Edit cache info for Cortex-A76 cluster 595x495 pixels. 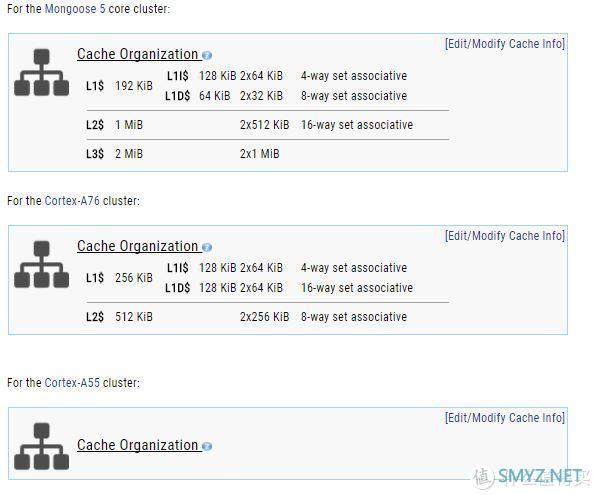click(505, 236)
